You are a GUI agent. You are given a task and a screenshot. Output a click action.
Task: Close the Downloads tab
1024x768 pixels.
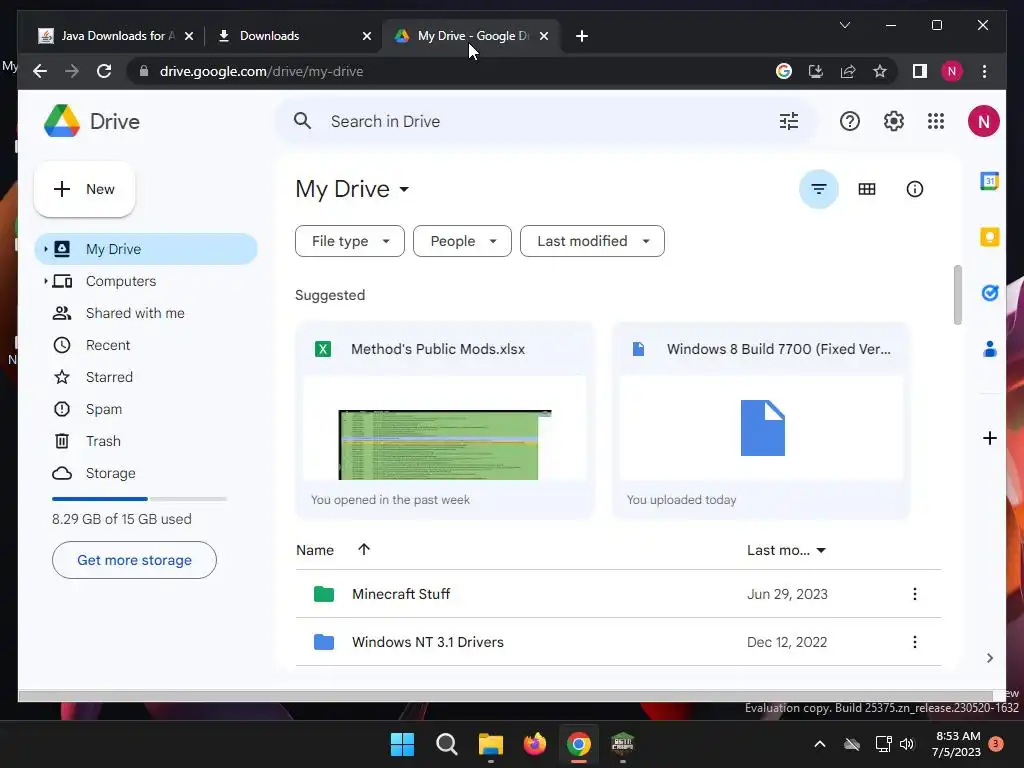366,36
